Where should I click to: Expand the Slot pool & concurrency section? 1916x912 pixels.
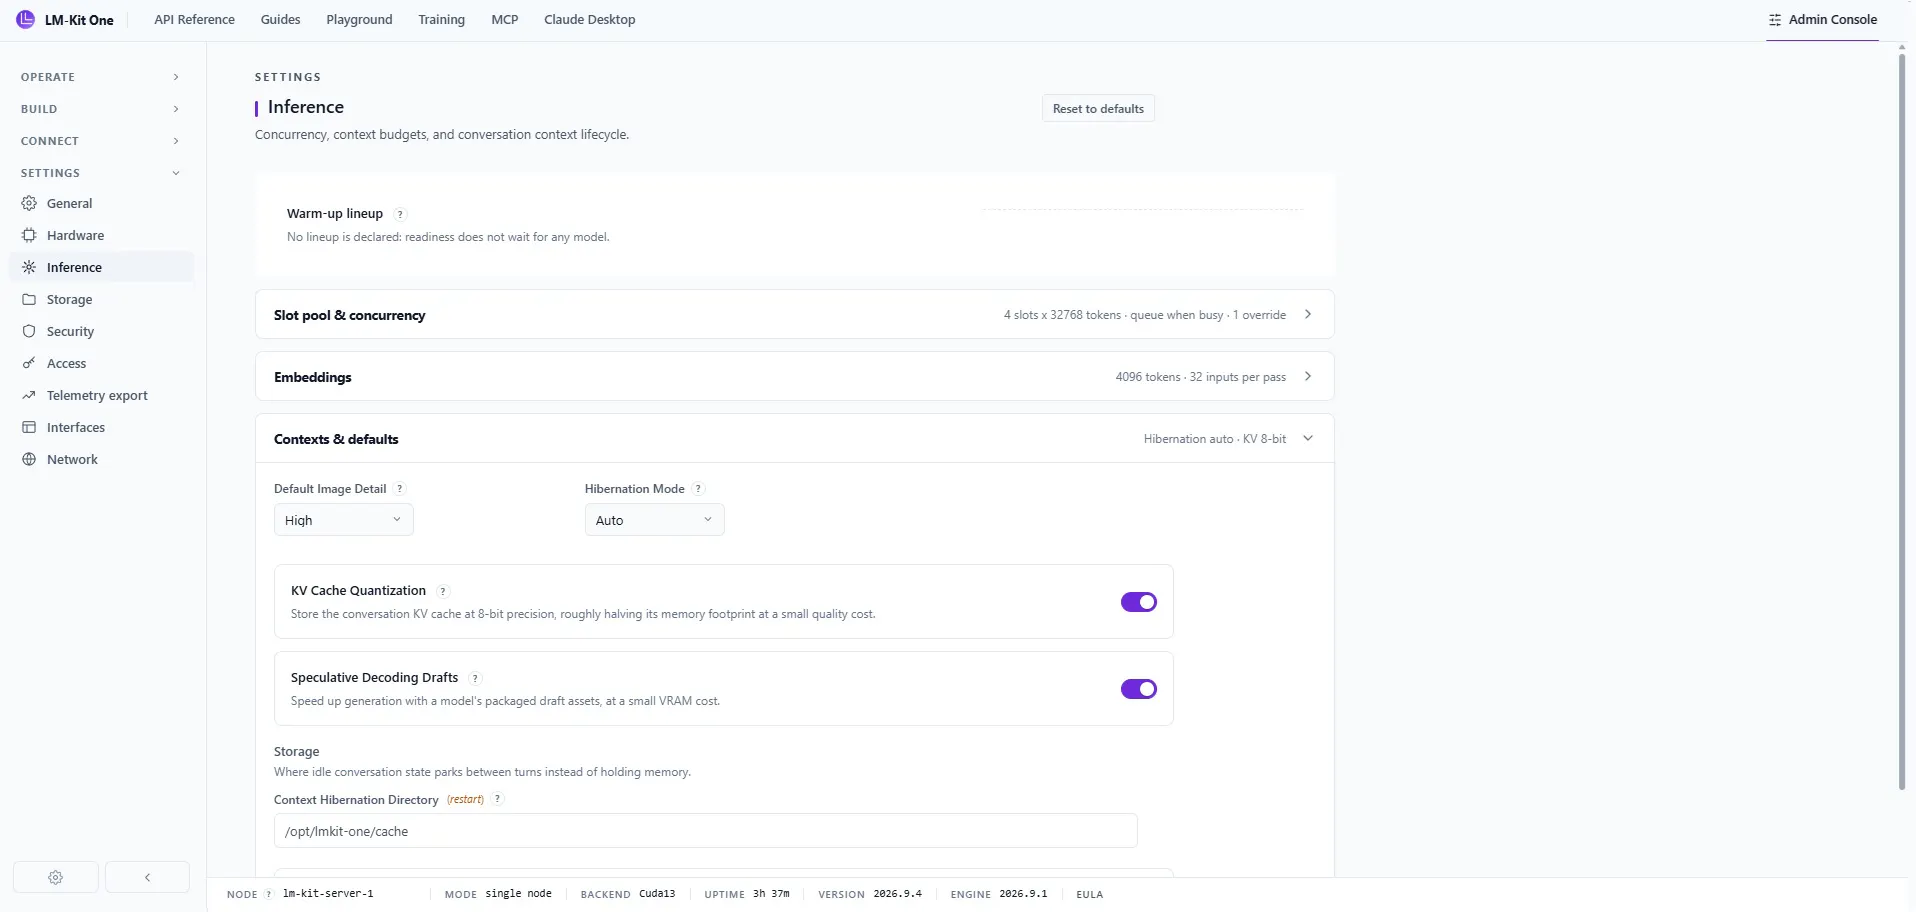(795, 315)
